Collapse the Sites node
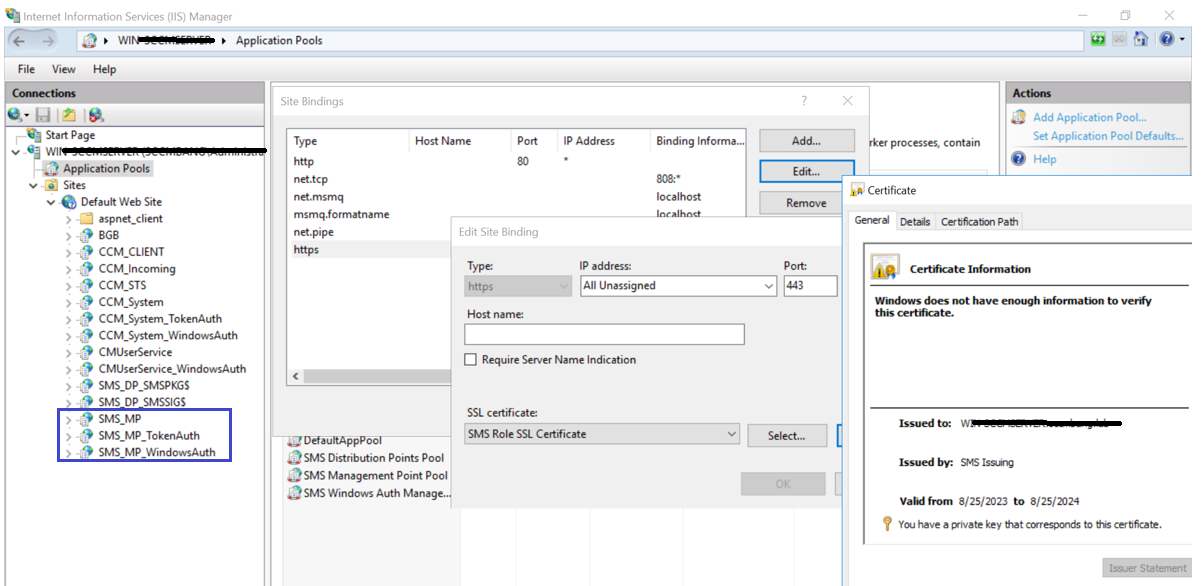 click(34, 185)
